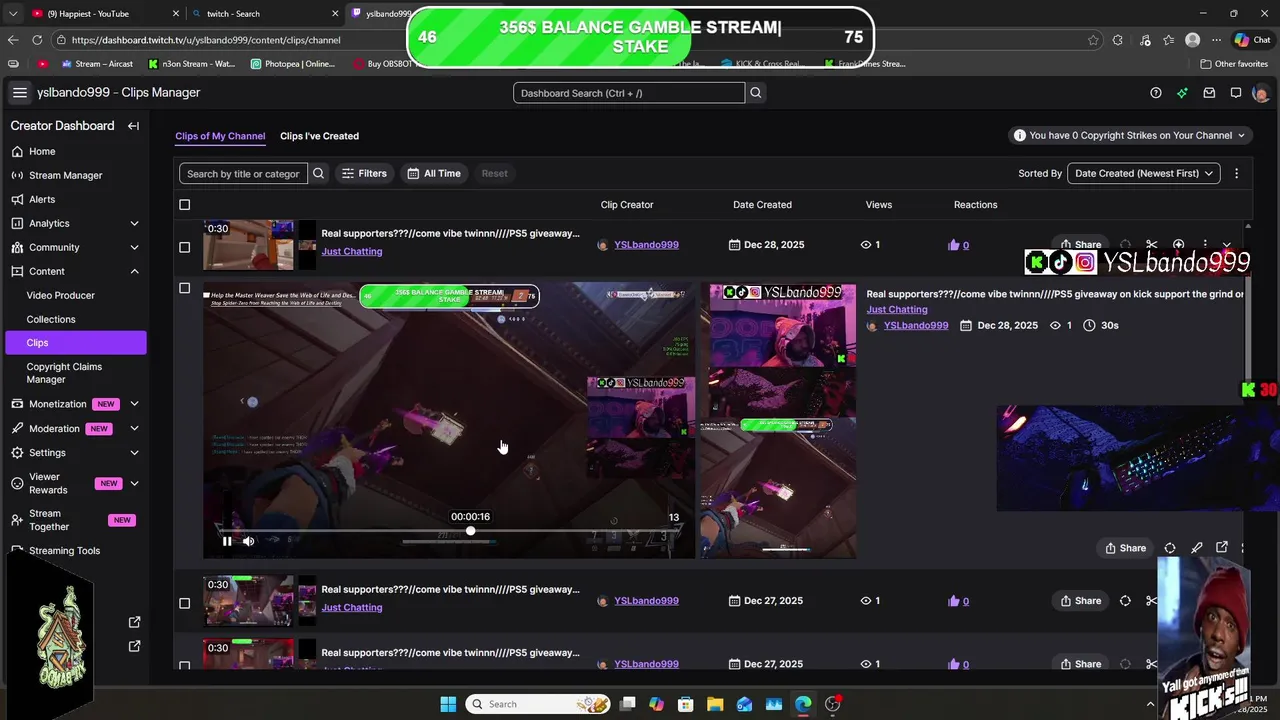The image size is (1280, 720).
Task: Expand the Monetization sidebar section
Action: tap(134, 404)
